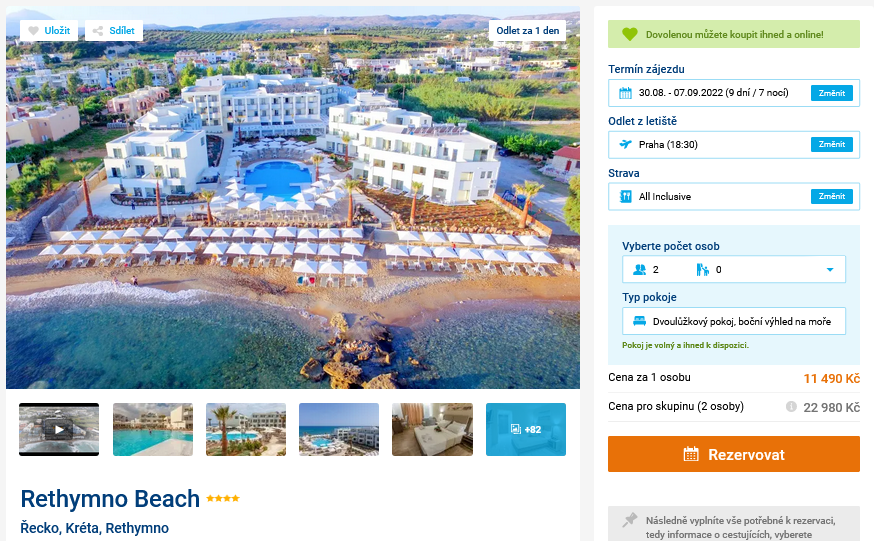
Task: Open the Dvoulůžkový pokoj room type selector
Action: pos(734,321)
